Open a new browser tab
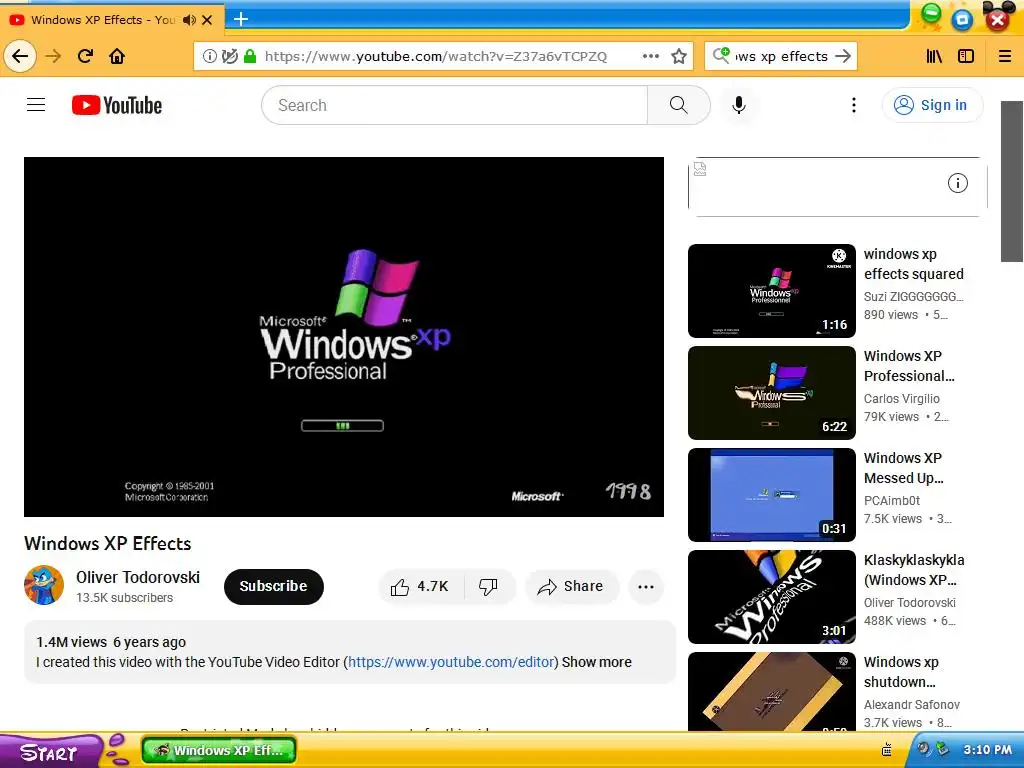Image resolution: width=1024 pixels, height=768 pixels. pyautogui.click(x=241, y=19)
